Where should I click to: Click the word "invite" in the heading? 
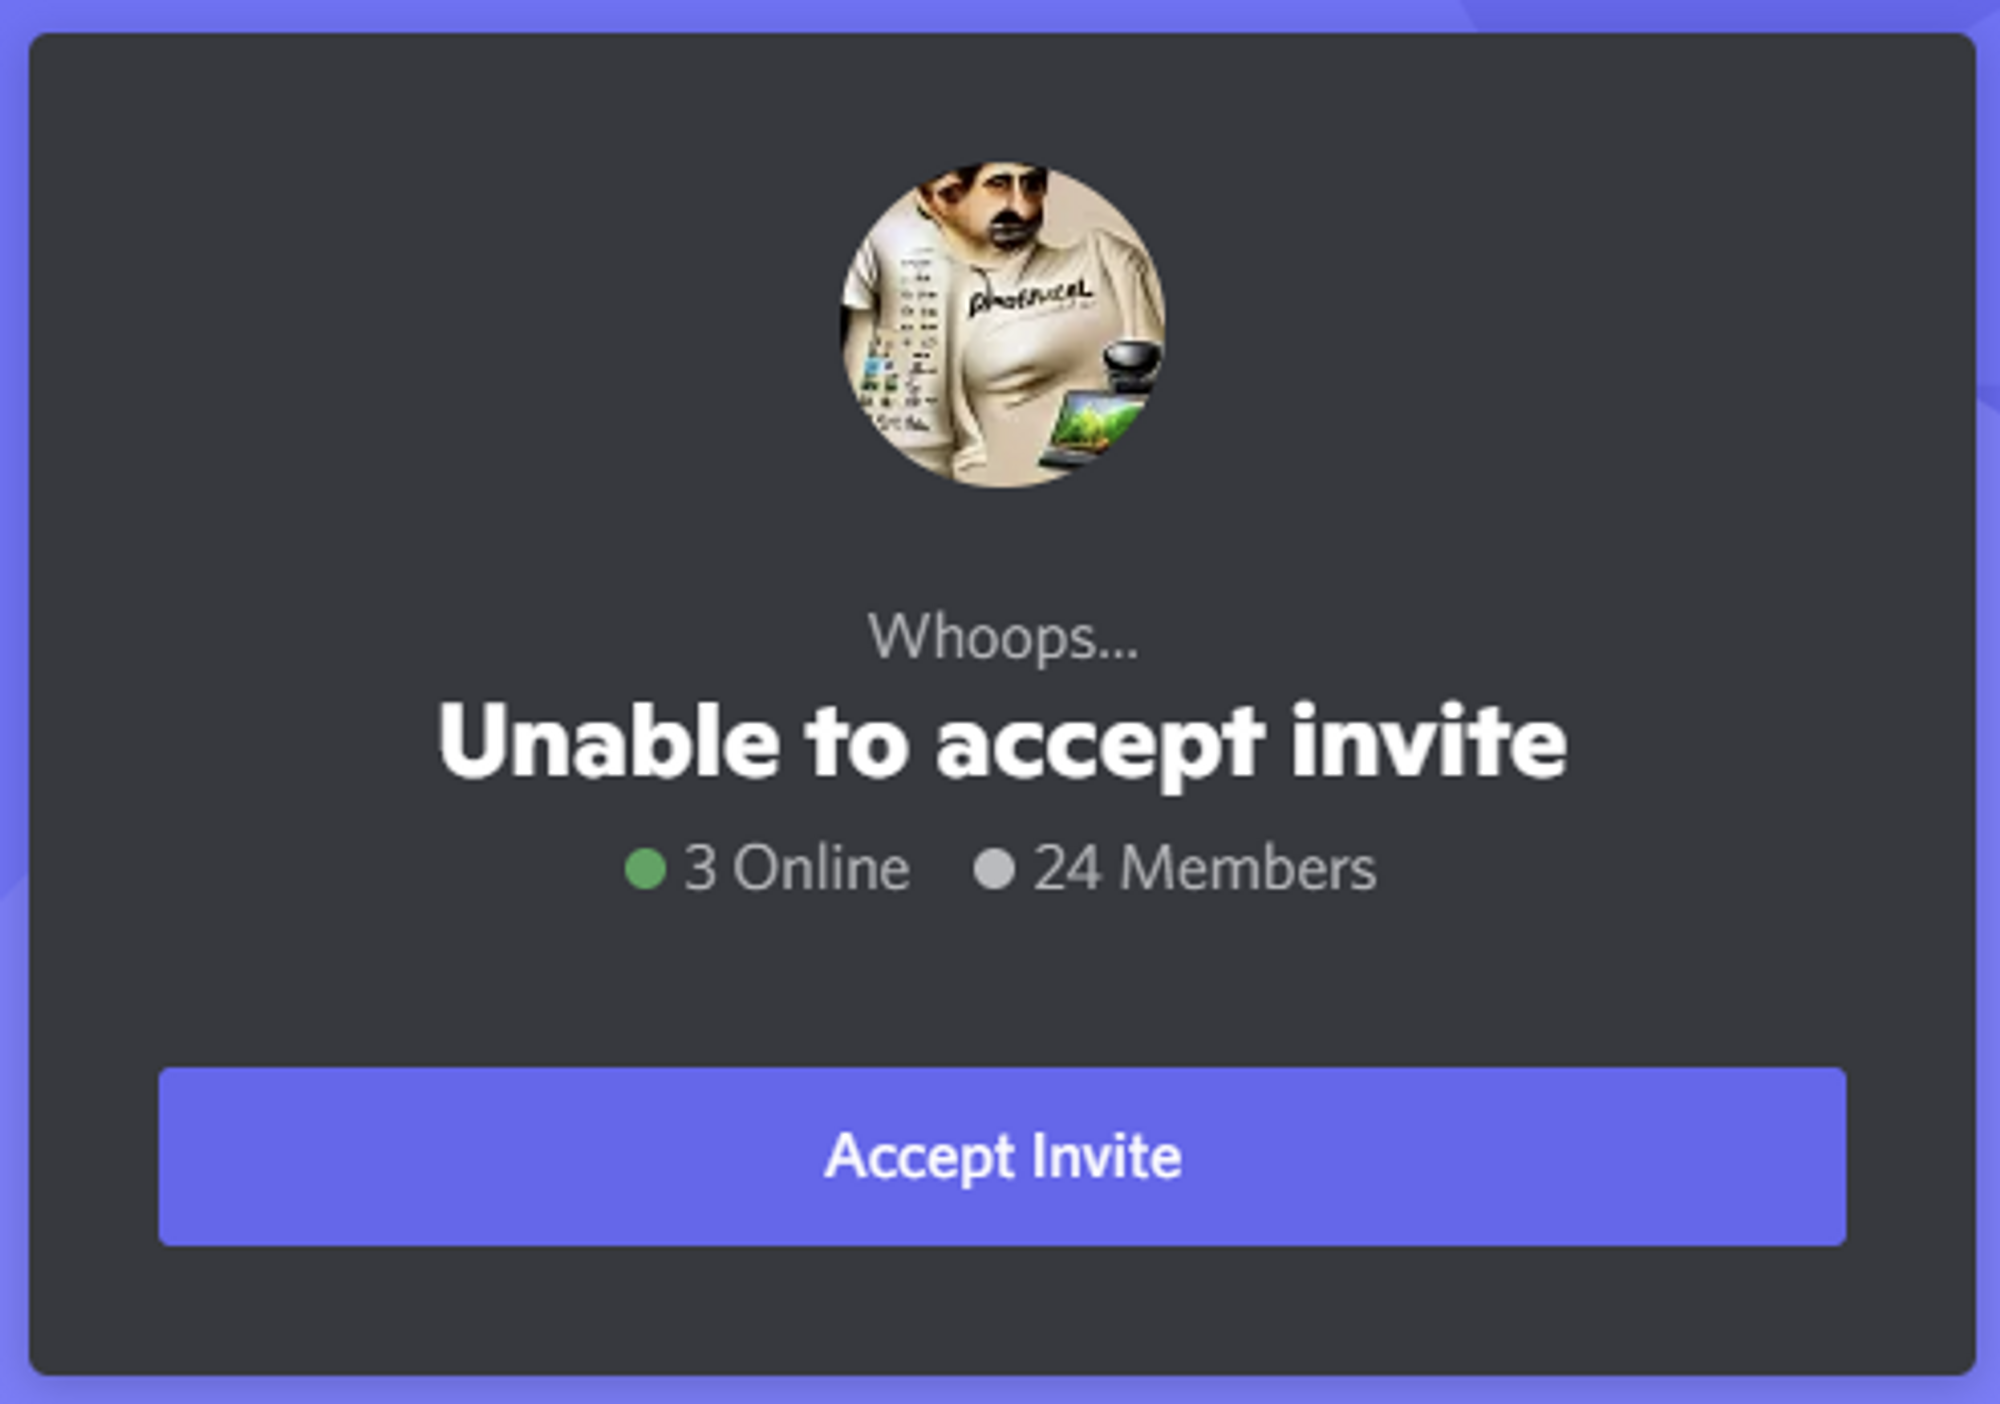1430,740
